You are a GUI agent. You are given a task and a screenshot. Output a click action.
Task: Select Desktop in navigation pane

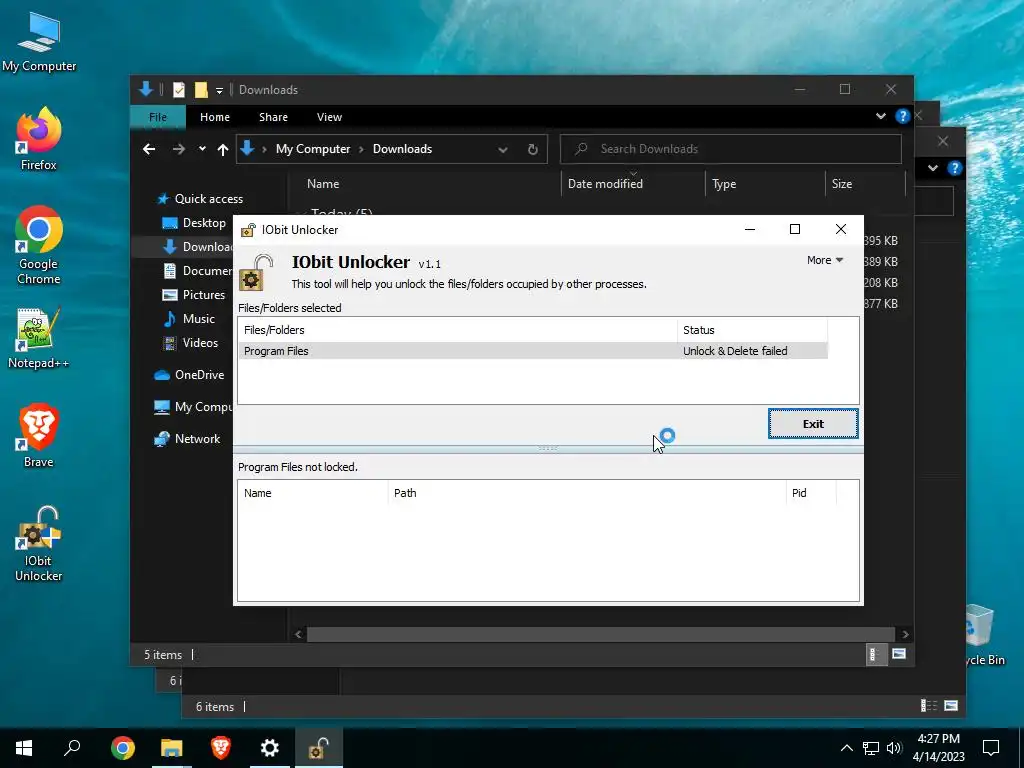(x=193, y=223)
